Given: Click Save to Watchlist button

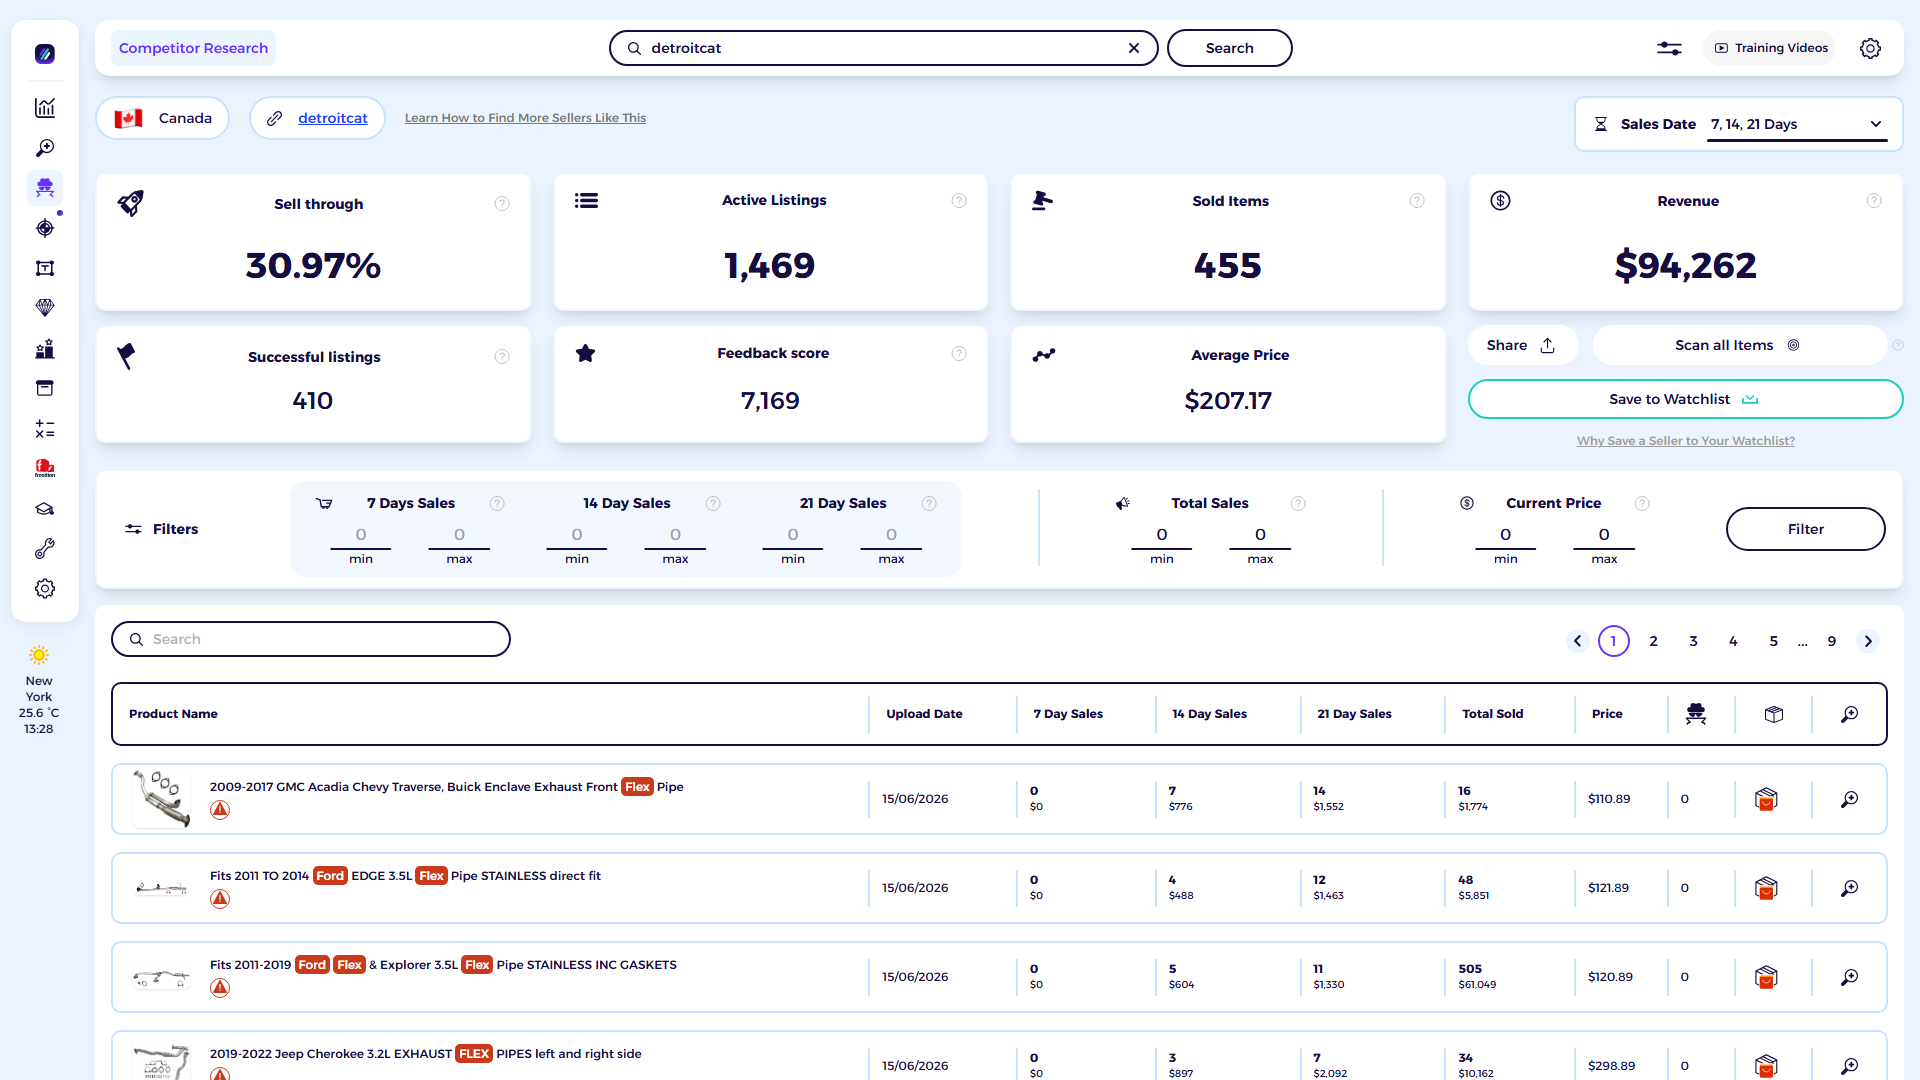Looking at the screenshot, I should click(x=1685, y=399).
